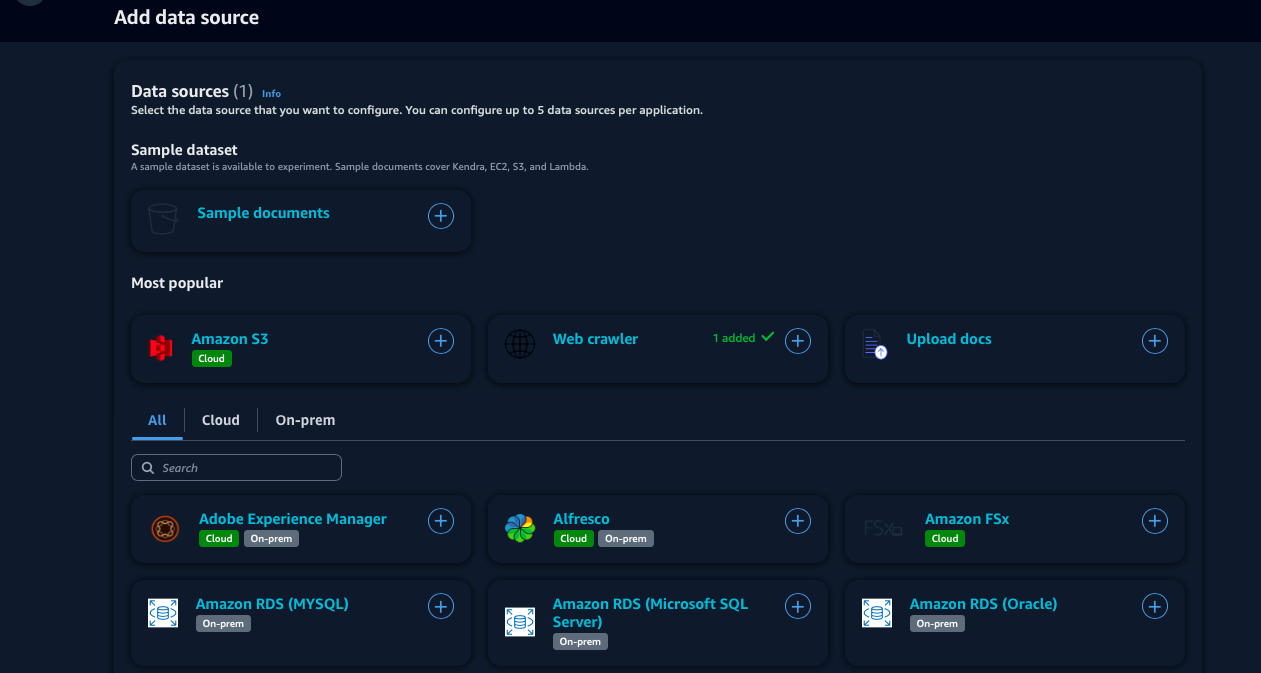This screenshot has width=1261, height=673.
Task: Click the plus icon for Alfresco
Action: [797, 521]
